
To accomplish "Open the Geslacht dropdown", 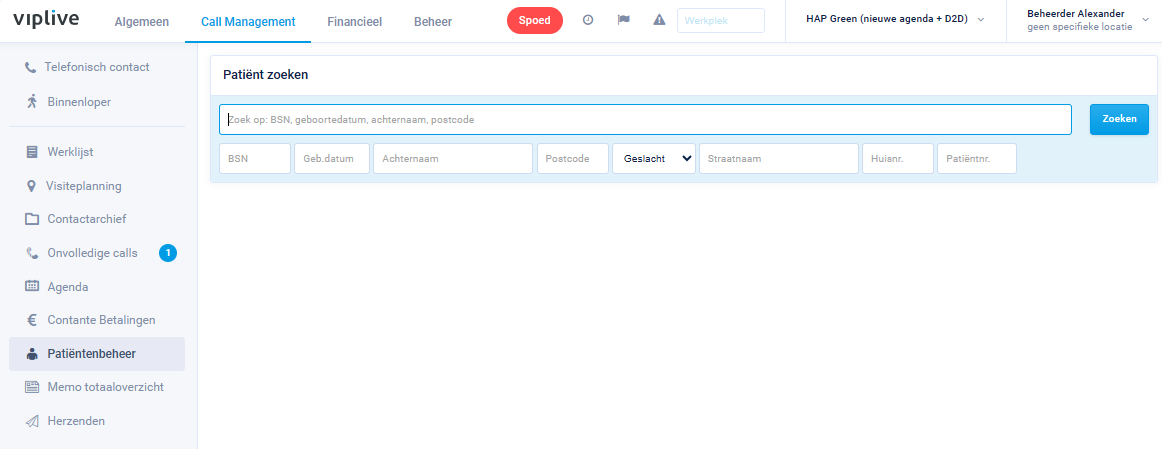I will (654, 158).
